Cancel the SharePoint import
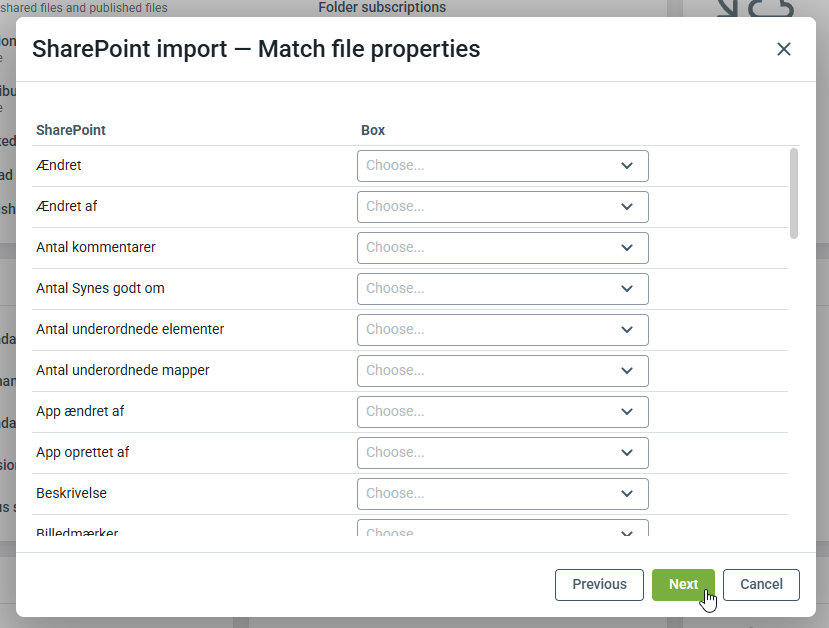The height and width of the screenshot is (628, 829). point(761,585)
